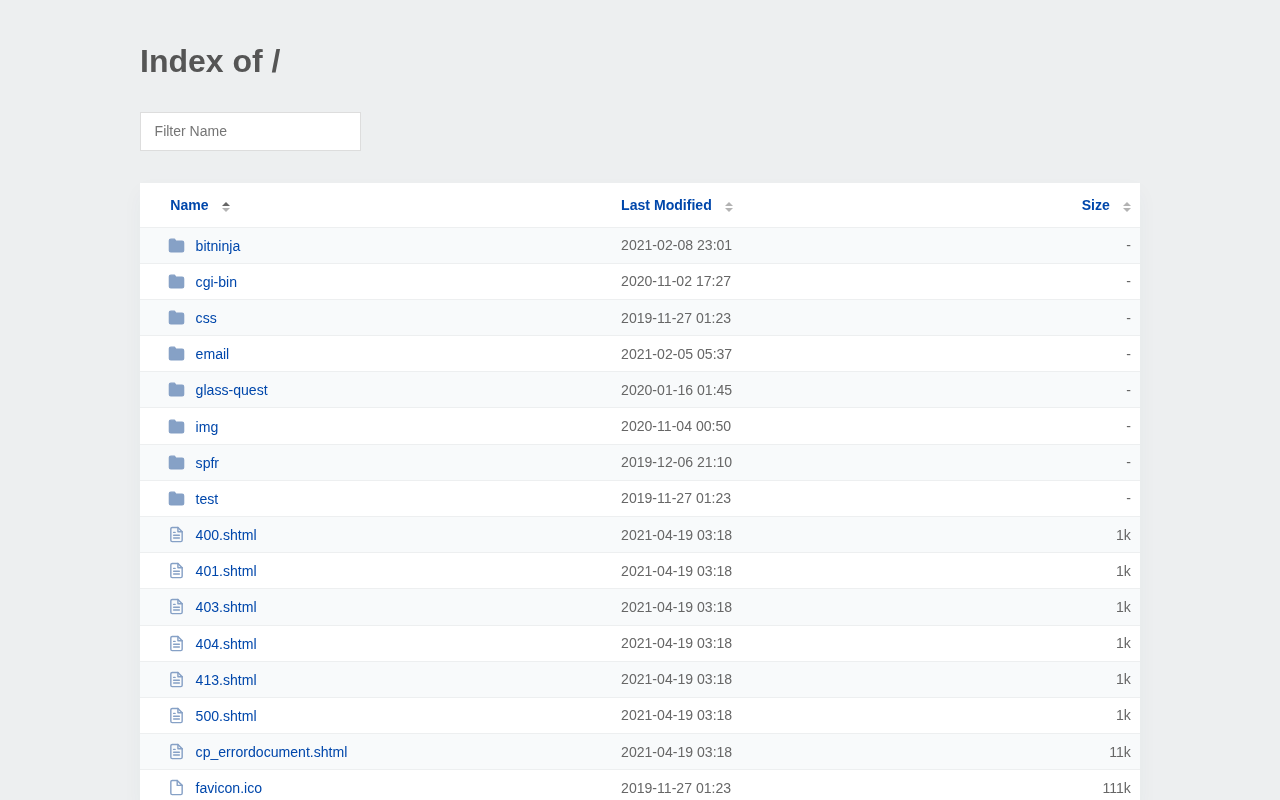Screen dimensions: 1280x800
Task: Click the 400.shtml file icon
Action: pos(176,535)
